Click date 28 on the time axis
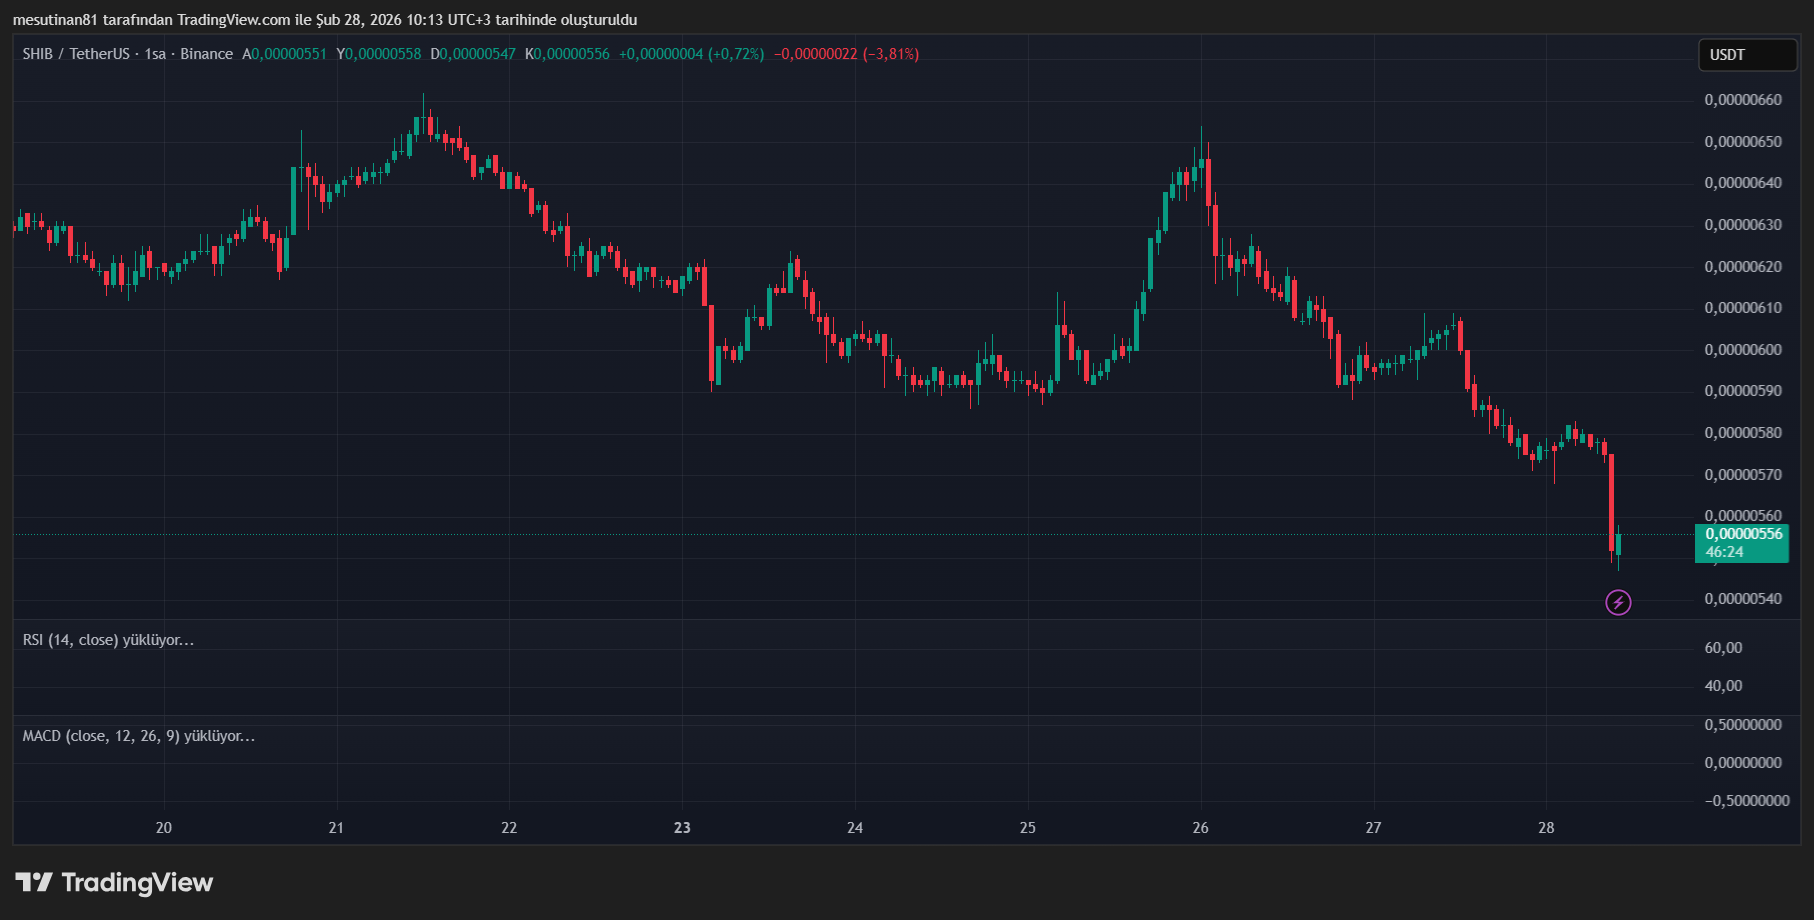Image resolution: width=1814 pixels, height=920 pixels. point(1546,828)
